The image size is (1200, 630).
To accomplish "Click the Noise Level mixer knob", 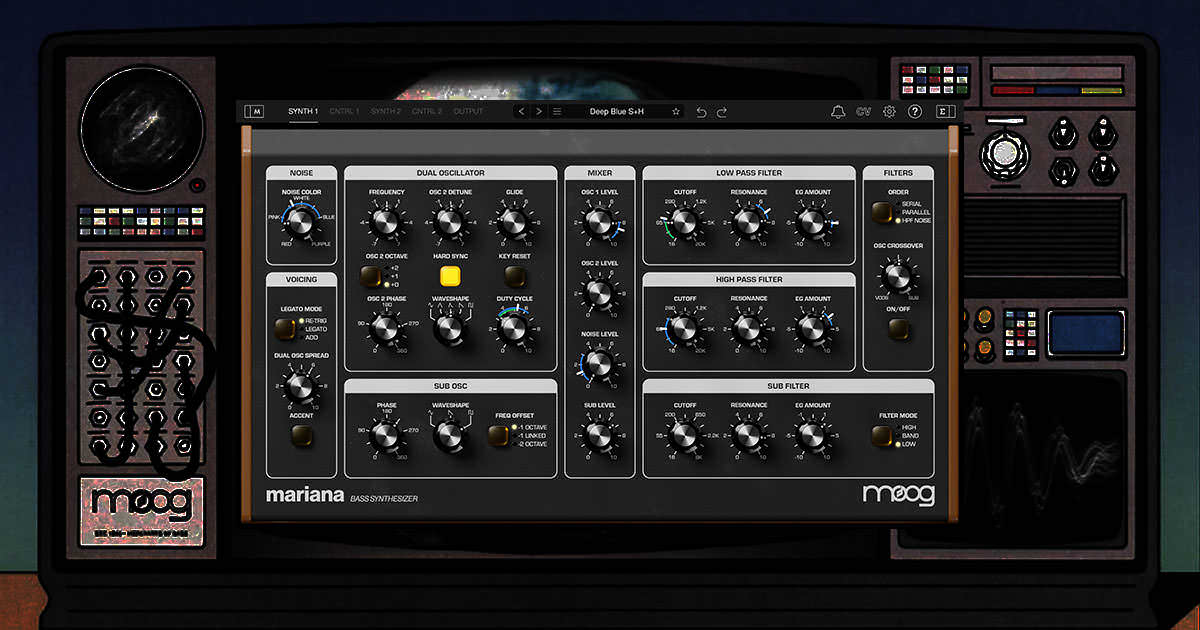I will [x=599, y=364].
